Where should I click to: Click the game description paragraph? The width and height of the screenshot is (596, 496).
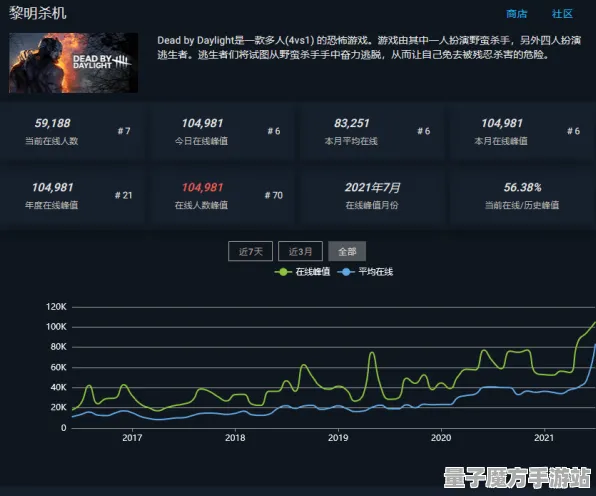point(369,48)
